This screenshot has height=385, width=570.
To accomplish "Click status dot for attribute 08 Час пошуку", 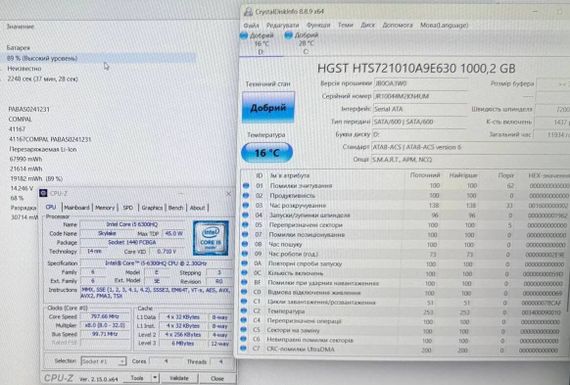I will click(x=245, y=244).
